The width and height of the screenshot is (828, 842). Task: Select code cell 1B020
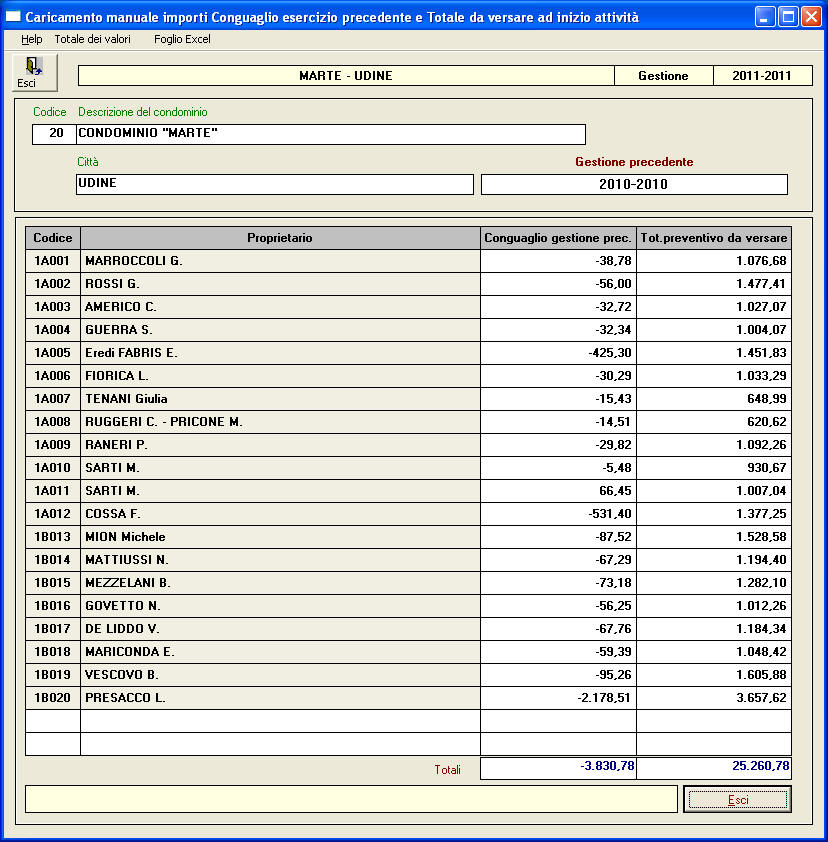(x=53, y=698)
